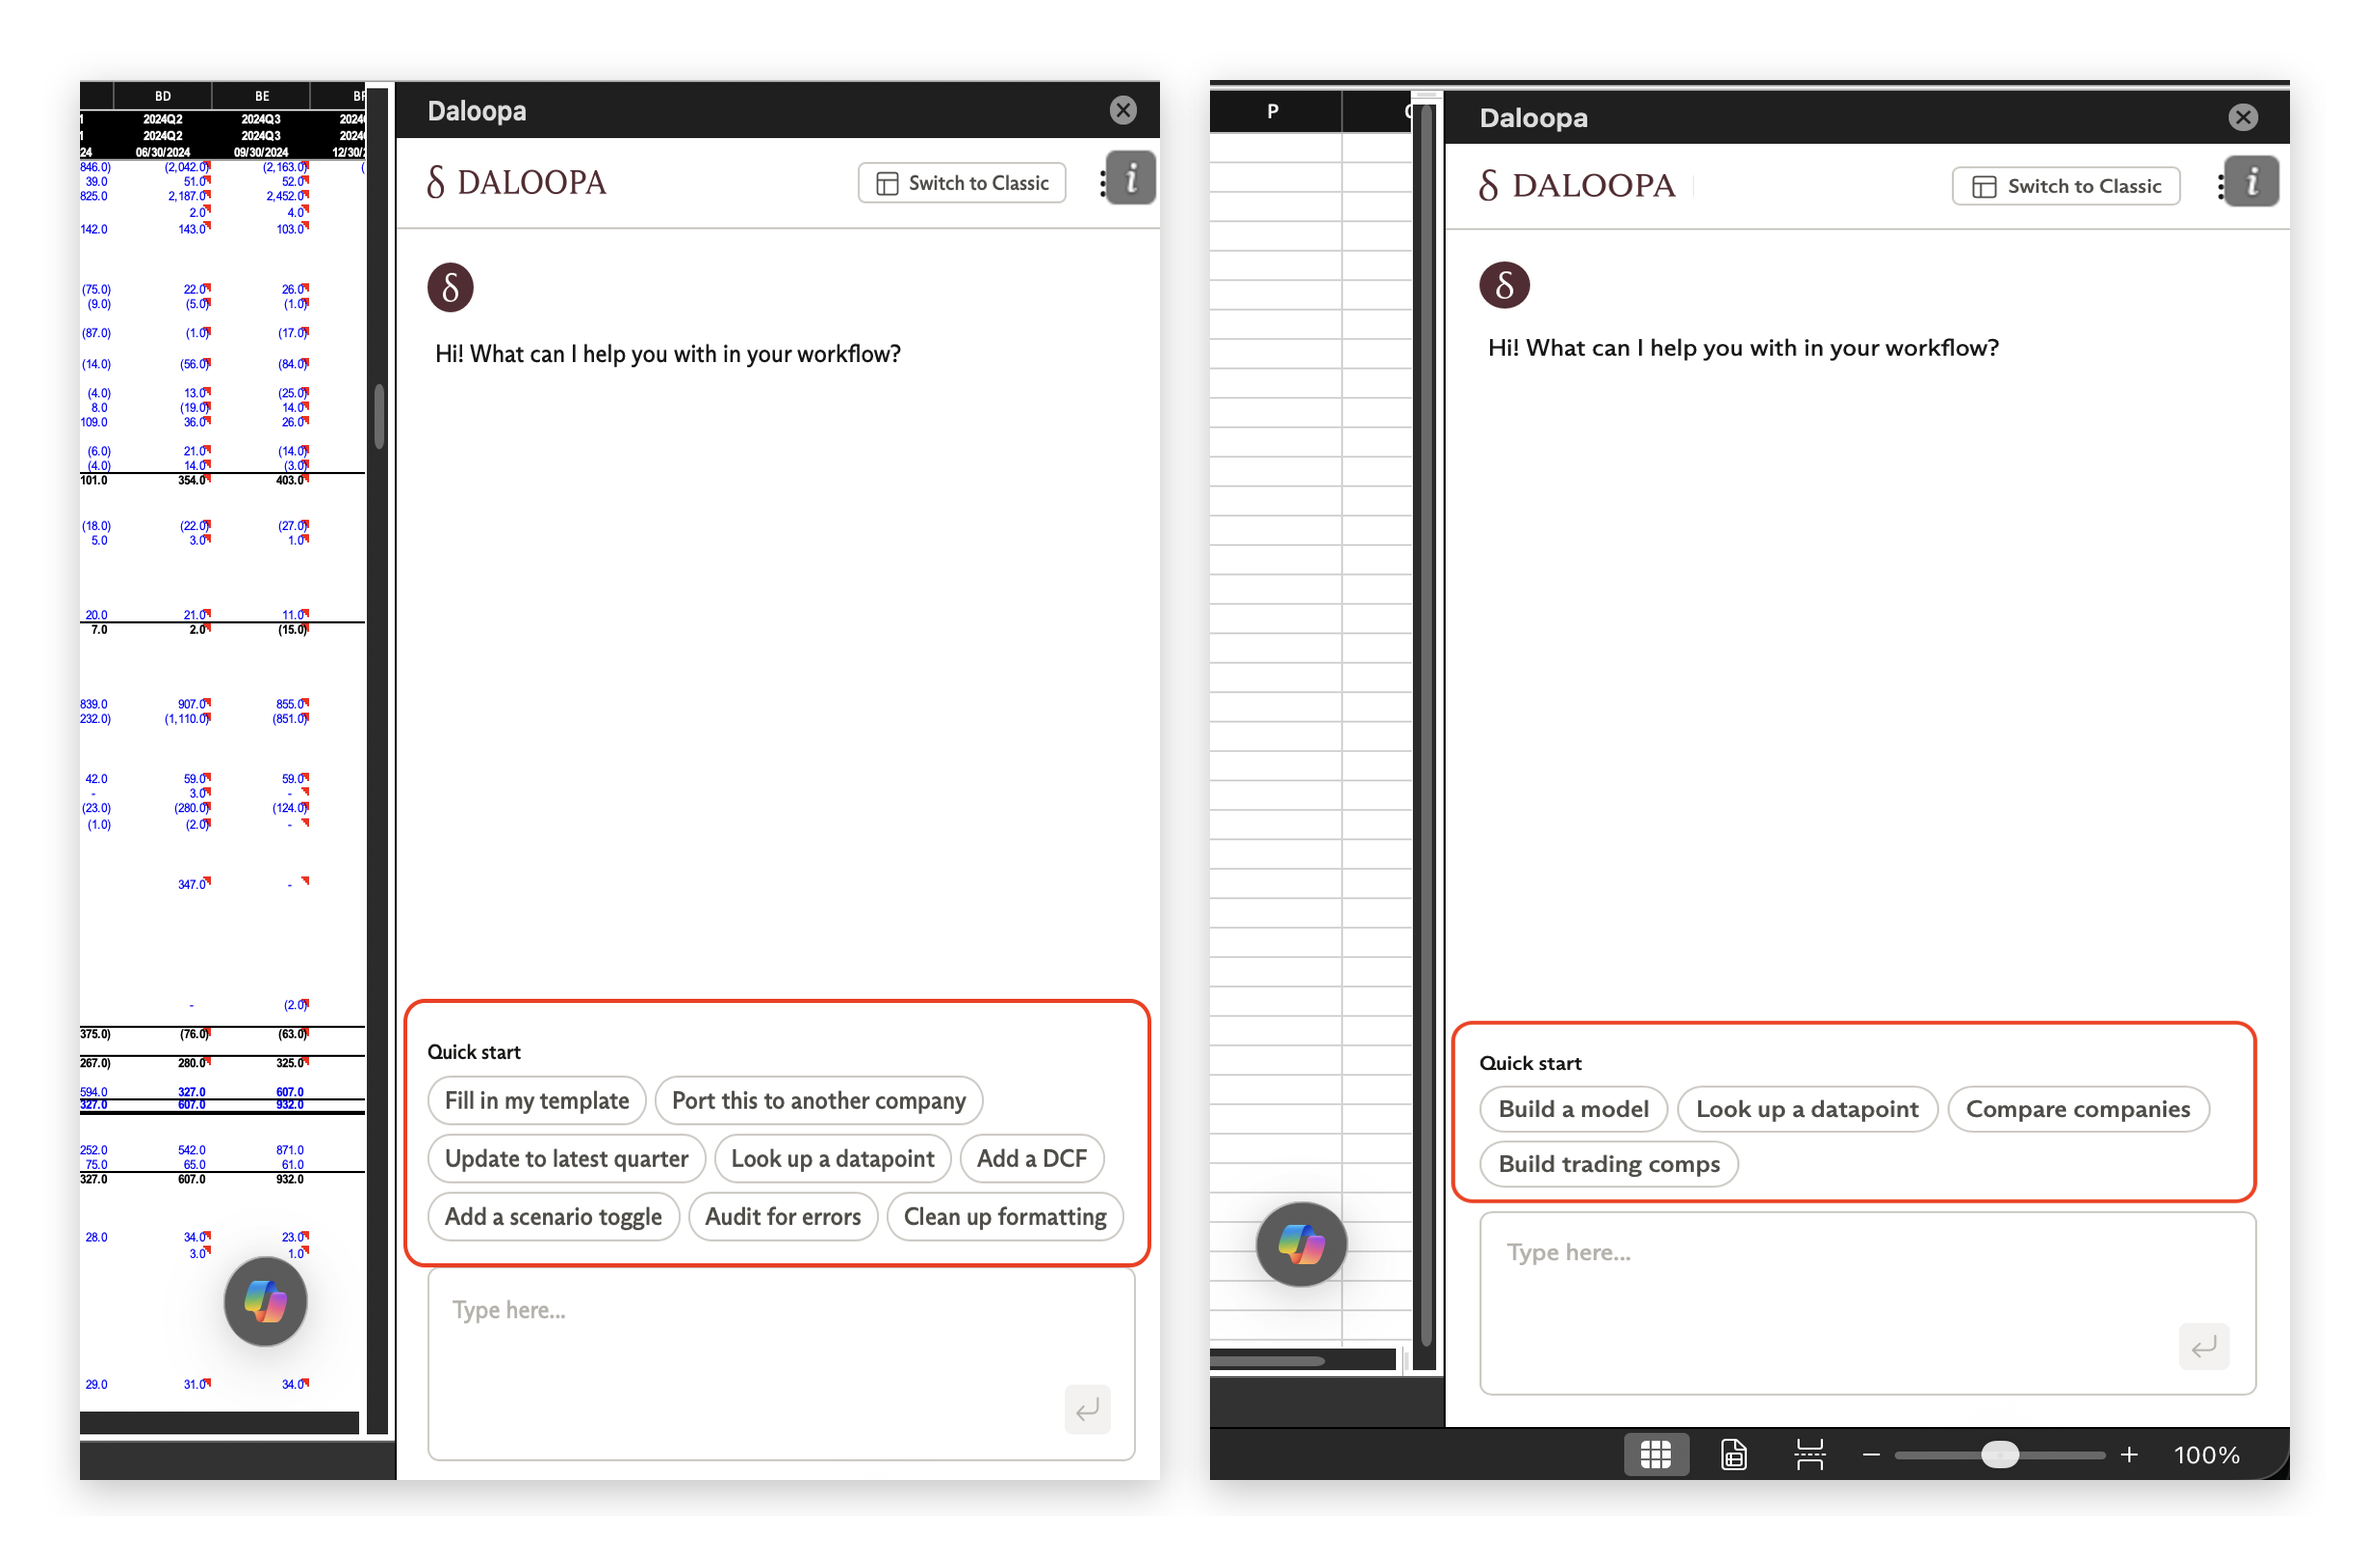The height and width of the screenshot is (1560, 2370).
Task: Close the Daloopa pane beside the 2024Q2 spreadsheet
Action: tap(1123, 110)
